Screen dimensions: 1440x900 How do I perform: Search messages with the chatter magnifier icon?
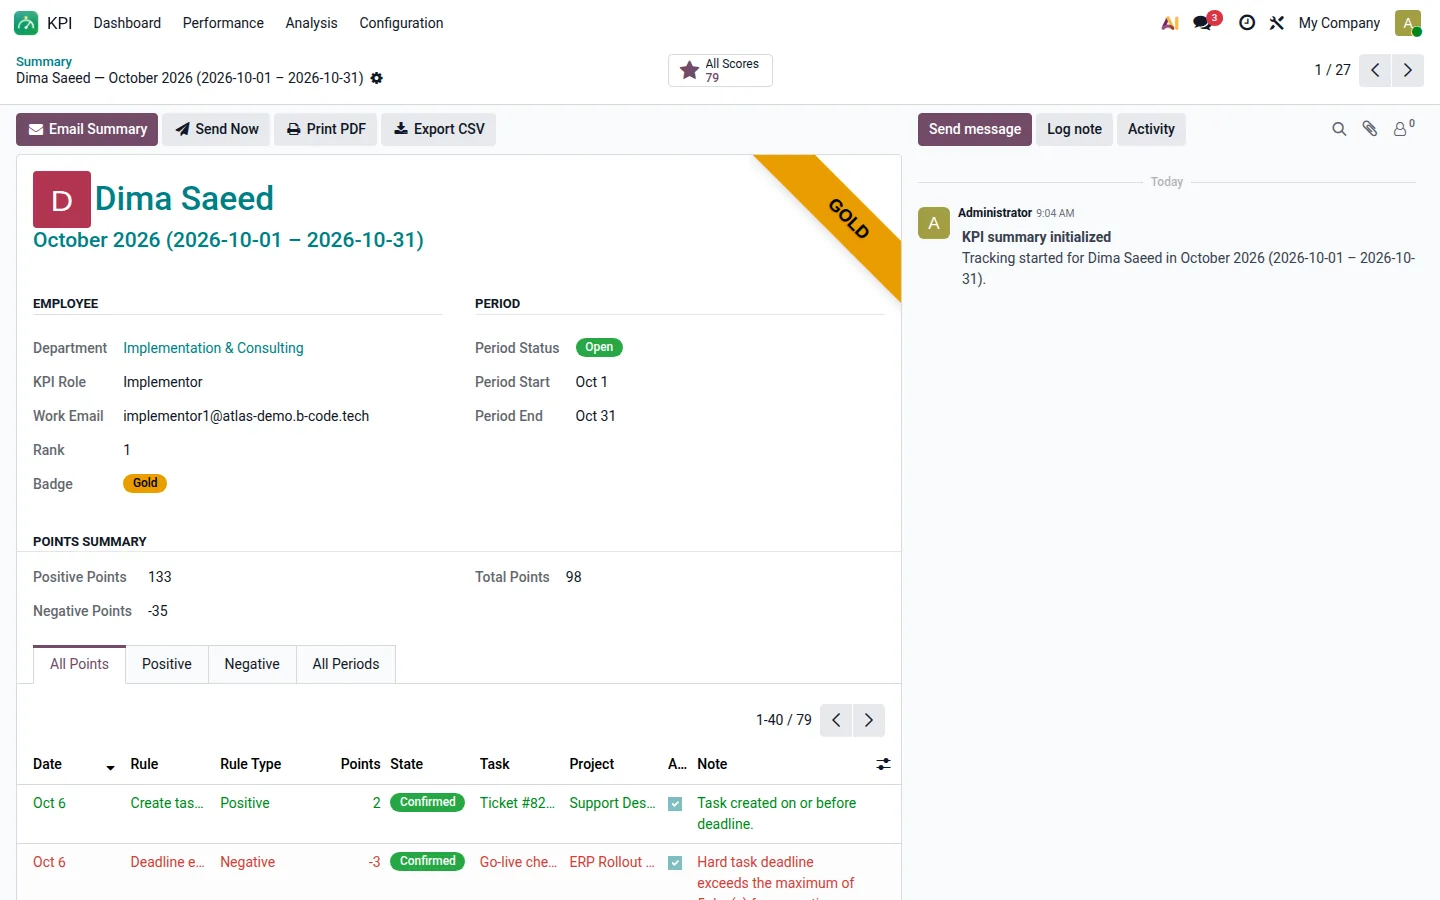(x=1339, y=129)
